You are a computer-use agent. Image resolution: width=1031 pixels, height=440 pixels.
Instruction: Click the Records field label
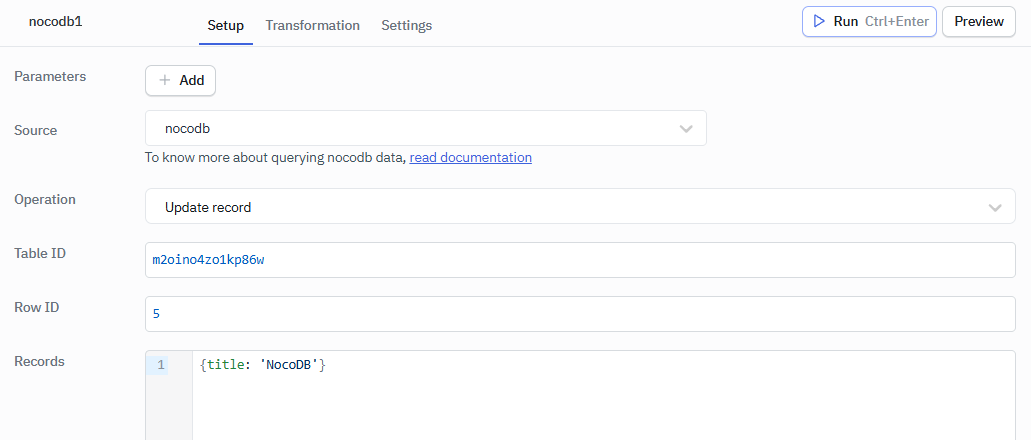click(39, 361)
